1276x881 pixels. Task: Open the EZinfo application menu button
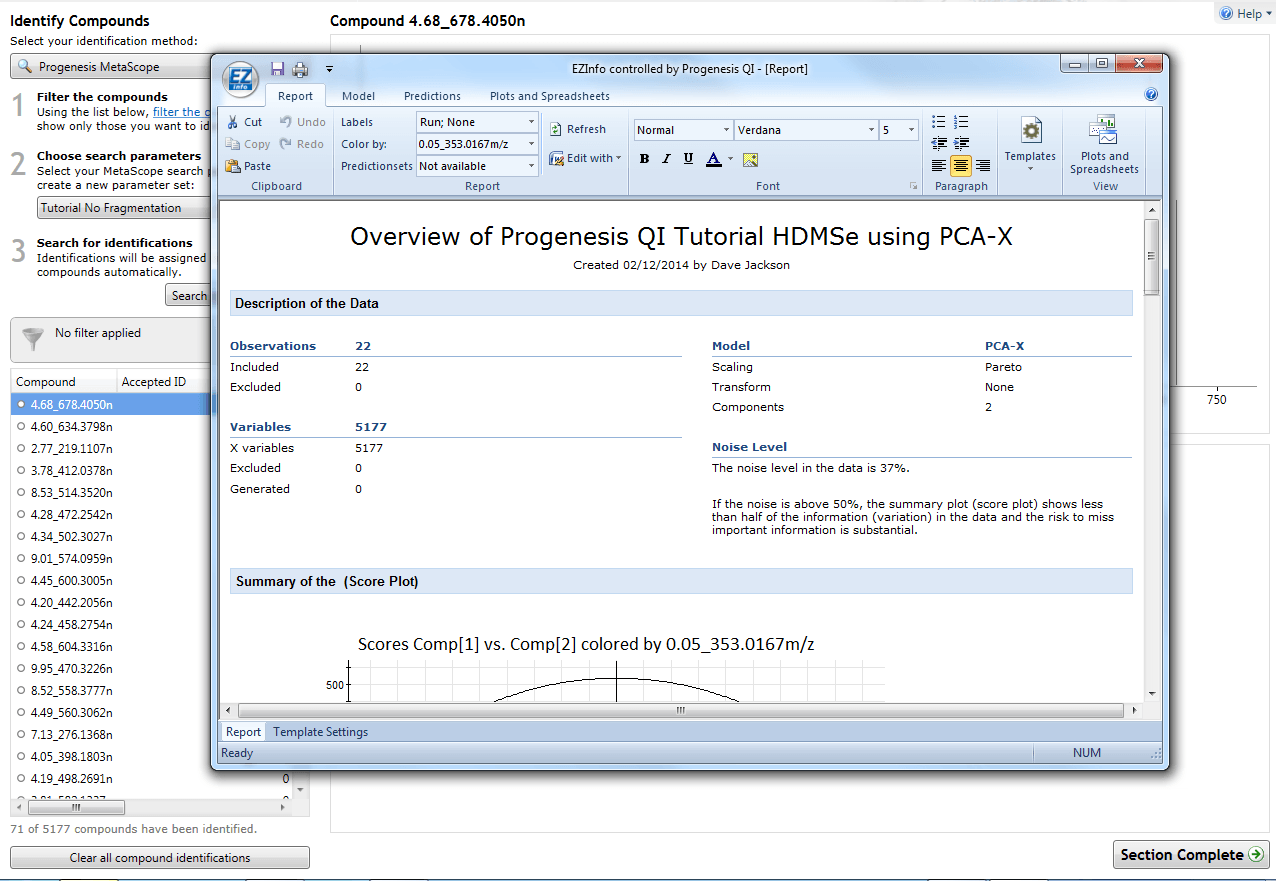coord(240,79)
